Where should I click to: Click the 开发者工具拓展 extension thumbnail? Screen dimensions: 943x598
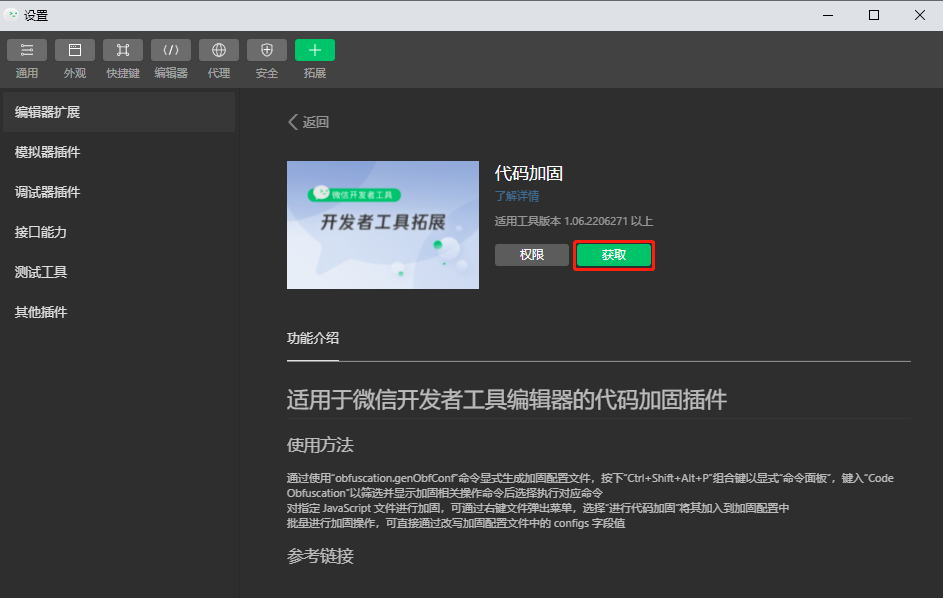click(x=383, y=225)
